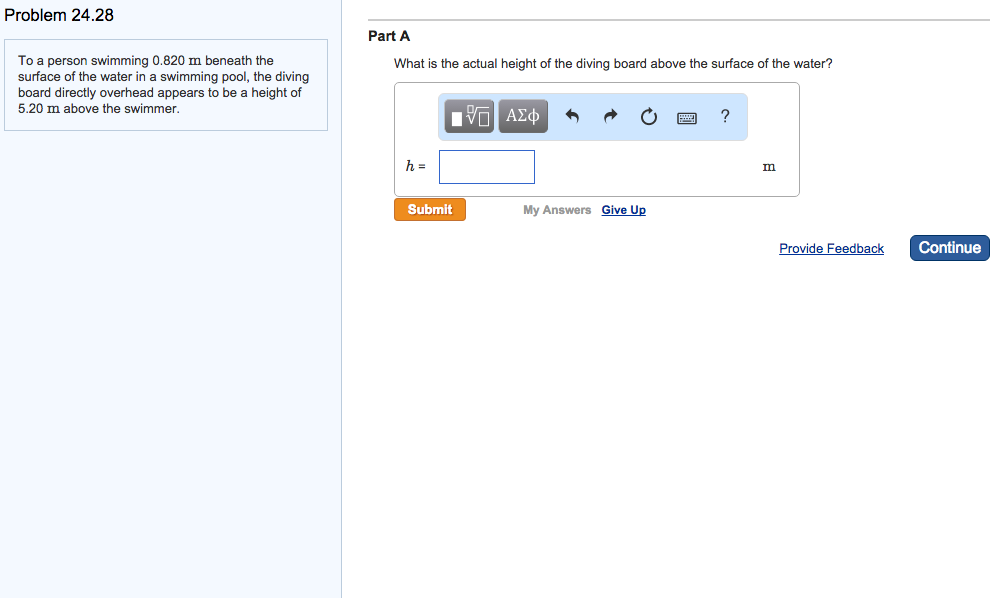Click the undo arrow icon
This screenshot has height=598, width=999.
(572, 116)
